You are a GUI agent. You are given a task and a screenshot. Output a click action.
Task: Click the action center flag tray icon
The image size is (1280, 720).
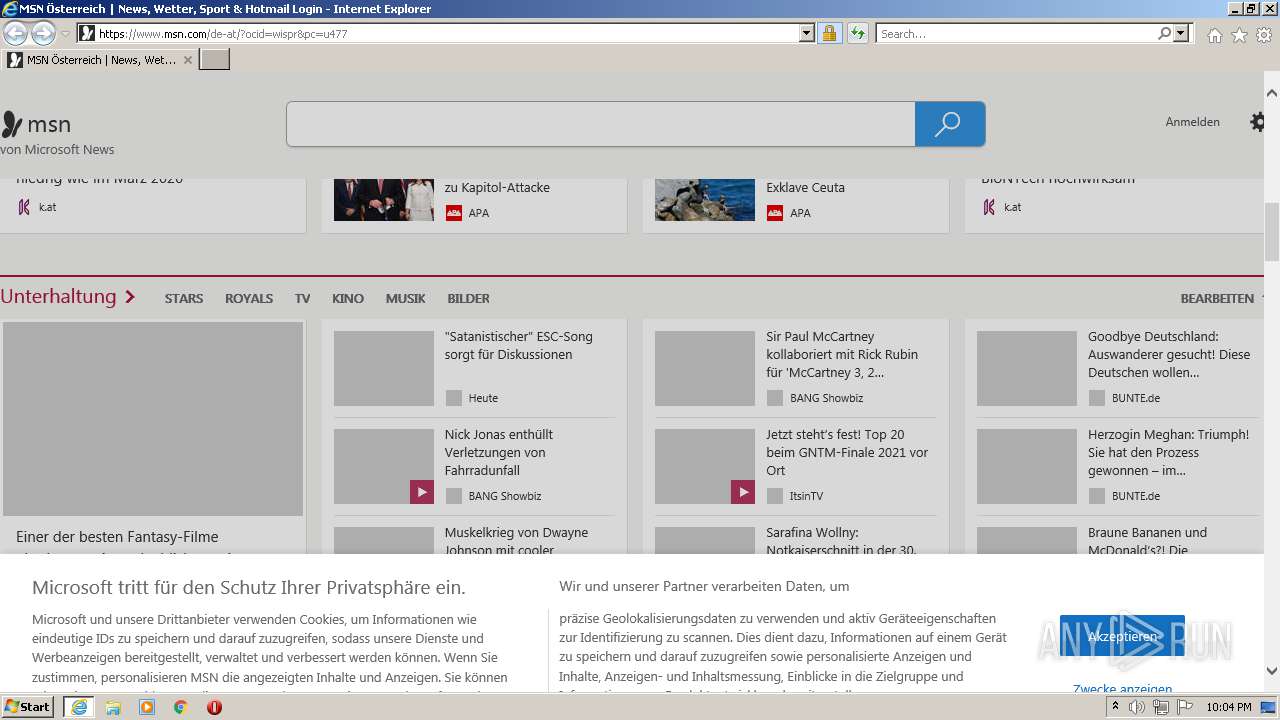point(1183,707)
